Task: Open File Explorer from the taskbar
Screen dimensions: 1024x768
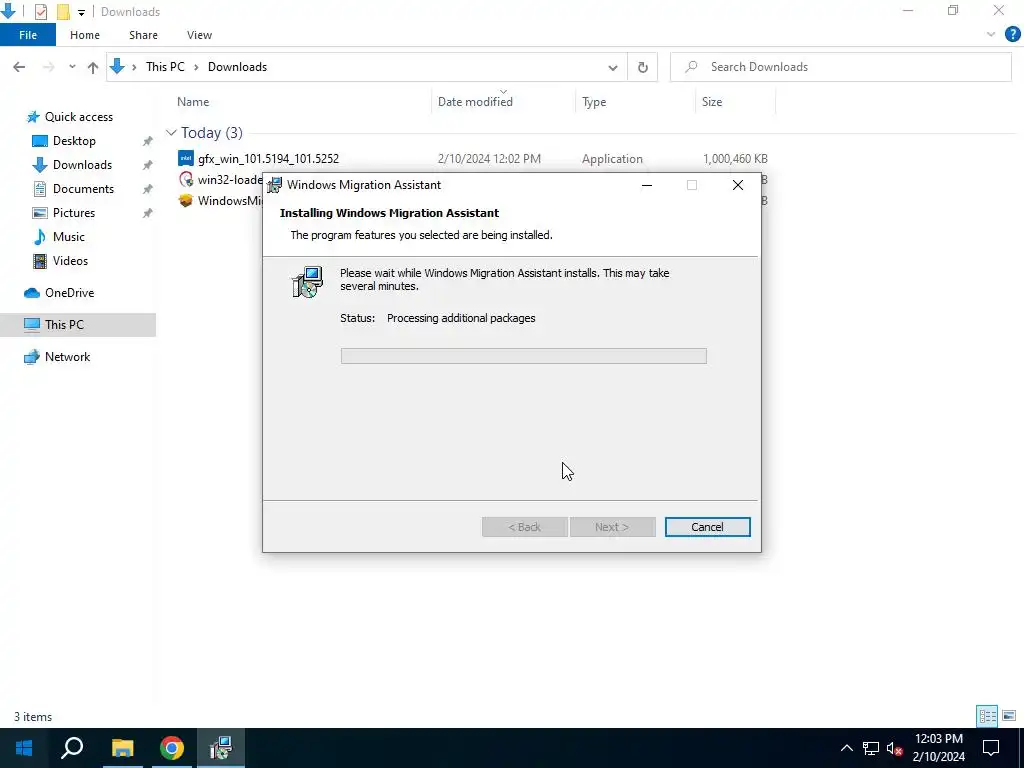Action: 122,748
